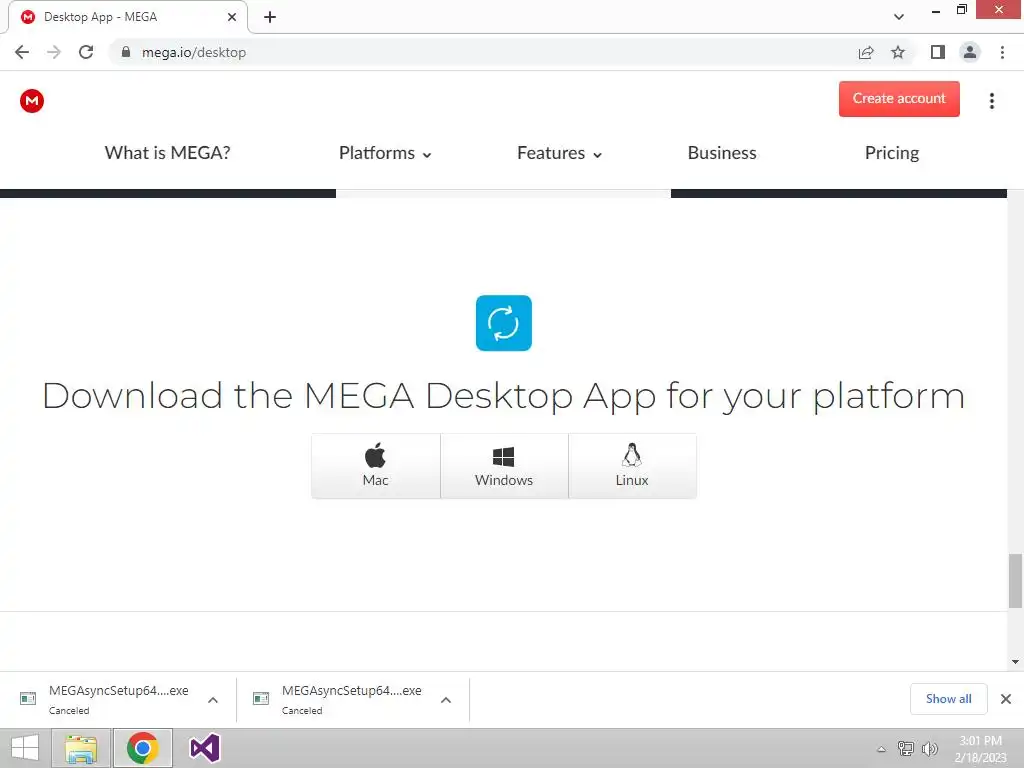Download the Mac desktop app
The height and width of the screenshot is (768, 1024).
(376, 466)
